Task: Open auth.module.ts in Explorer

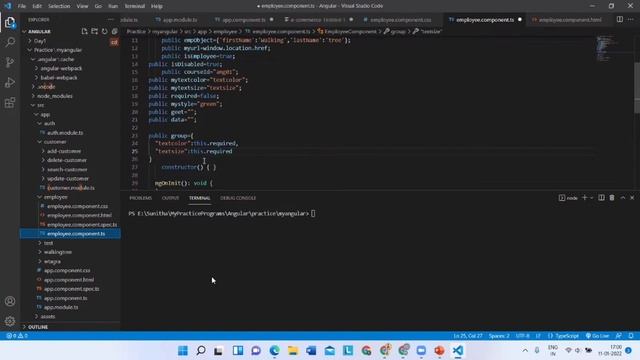Action: tap(65, 133)
